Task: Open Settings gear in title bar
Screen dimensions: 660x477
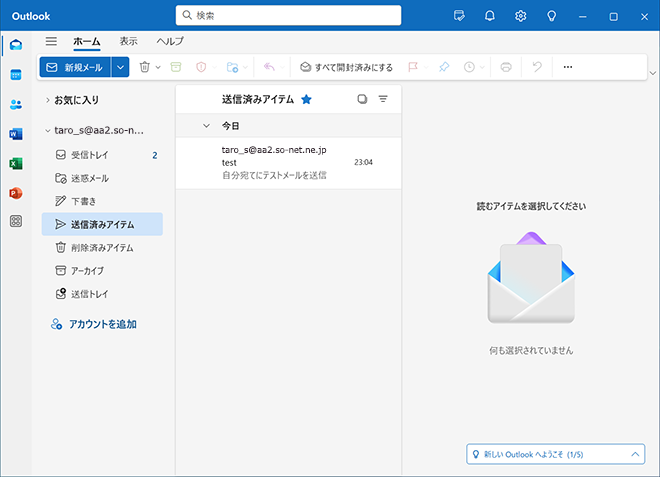Action: [521, 16]
